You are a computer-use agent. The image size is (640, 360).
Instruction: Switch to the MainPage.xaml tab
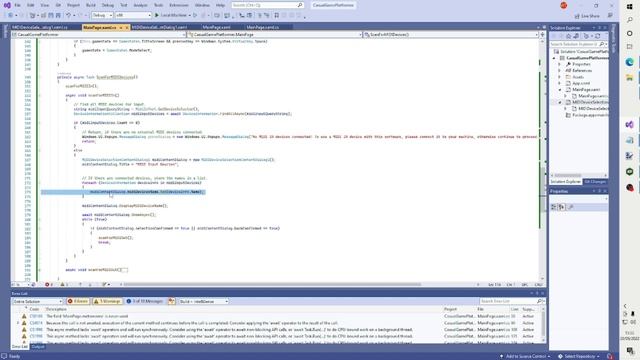pos(216,27)
